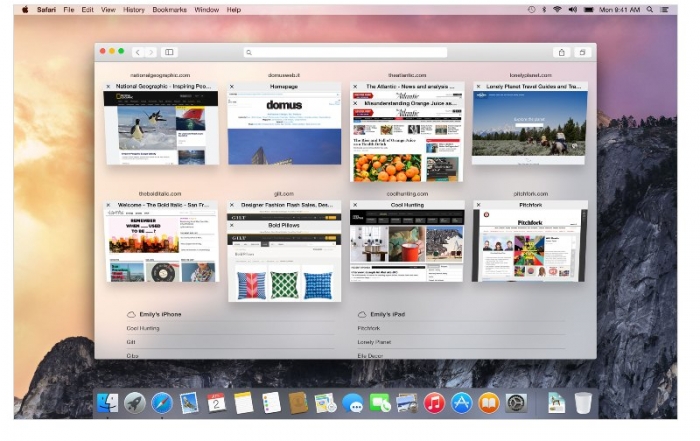Close The Atlantic - News and analysis tab
Screen dimensions: 700x441
click(355, 86)
